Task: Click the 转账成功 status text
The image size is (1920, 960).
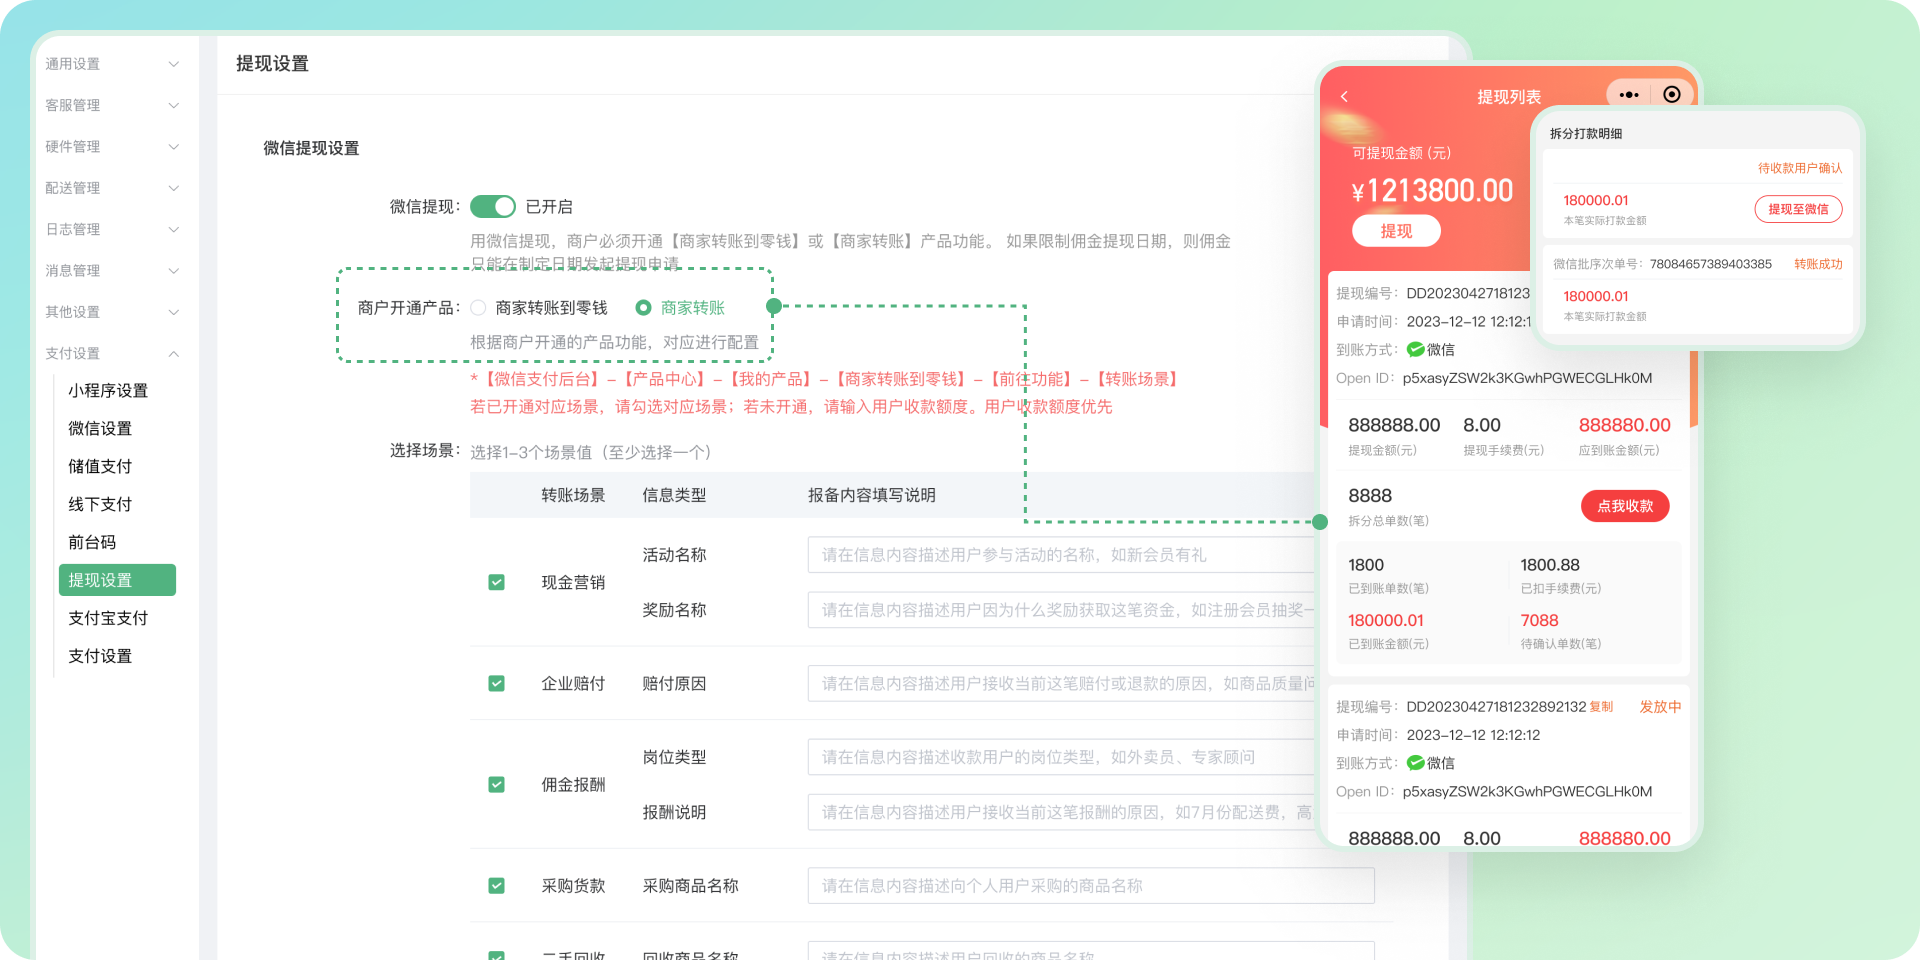Action: [x=1818, y=264]
